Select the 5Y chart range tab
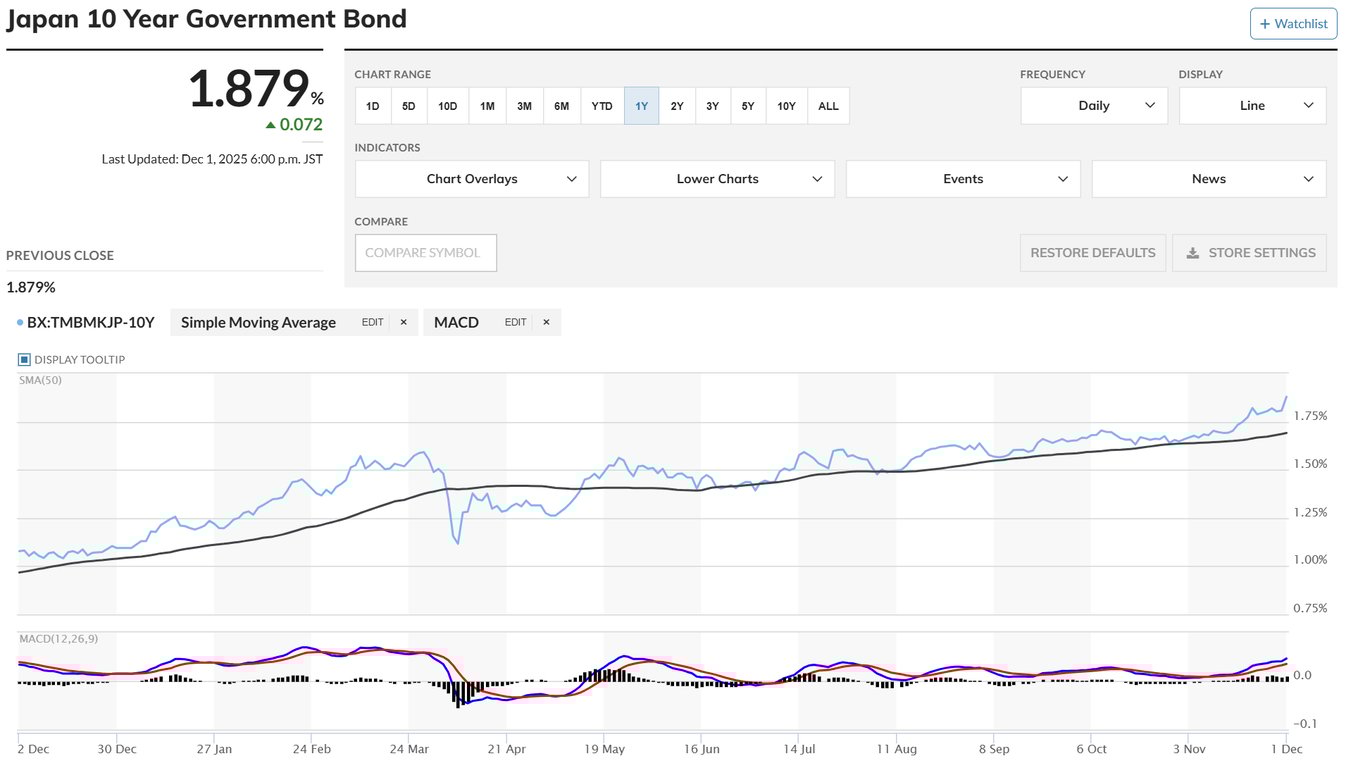The image size is (1346, 768). pos(748,105)
